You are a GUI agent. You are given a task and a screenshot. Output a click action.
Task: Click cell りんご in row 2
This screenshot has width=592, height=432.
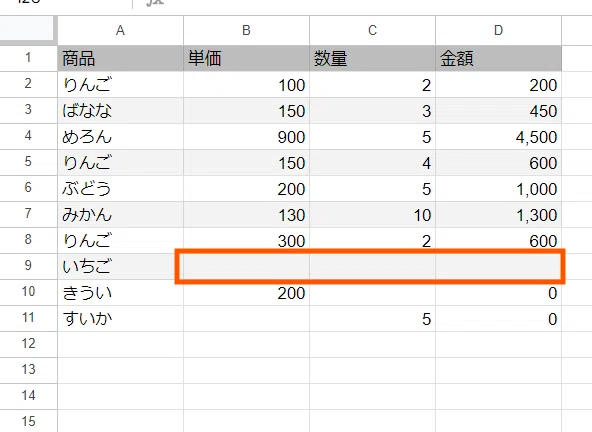pyautogui.click(x=120, y=84)
